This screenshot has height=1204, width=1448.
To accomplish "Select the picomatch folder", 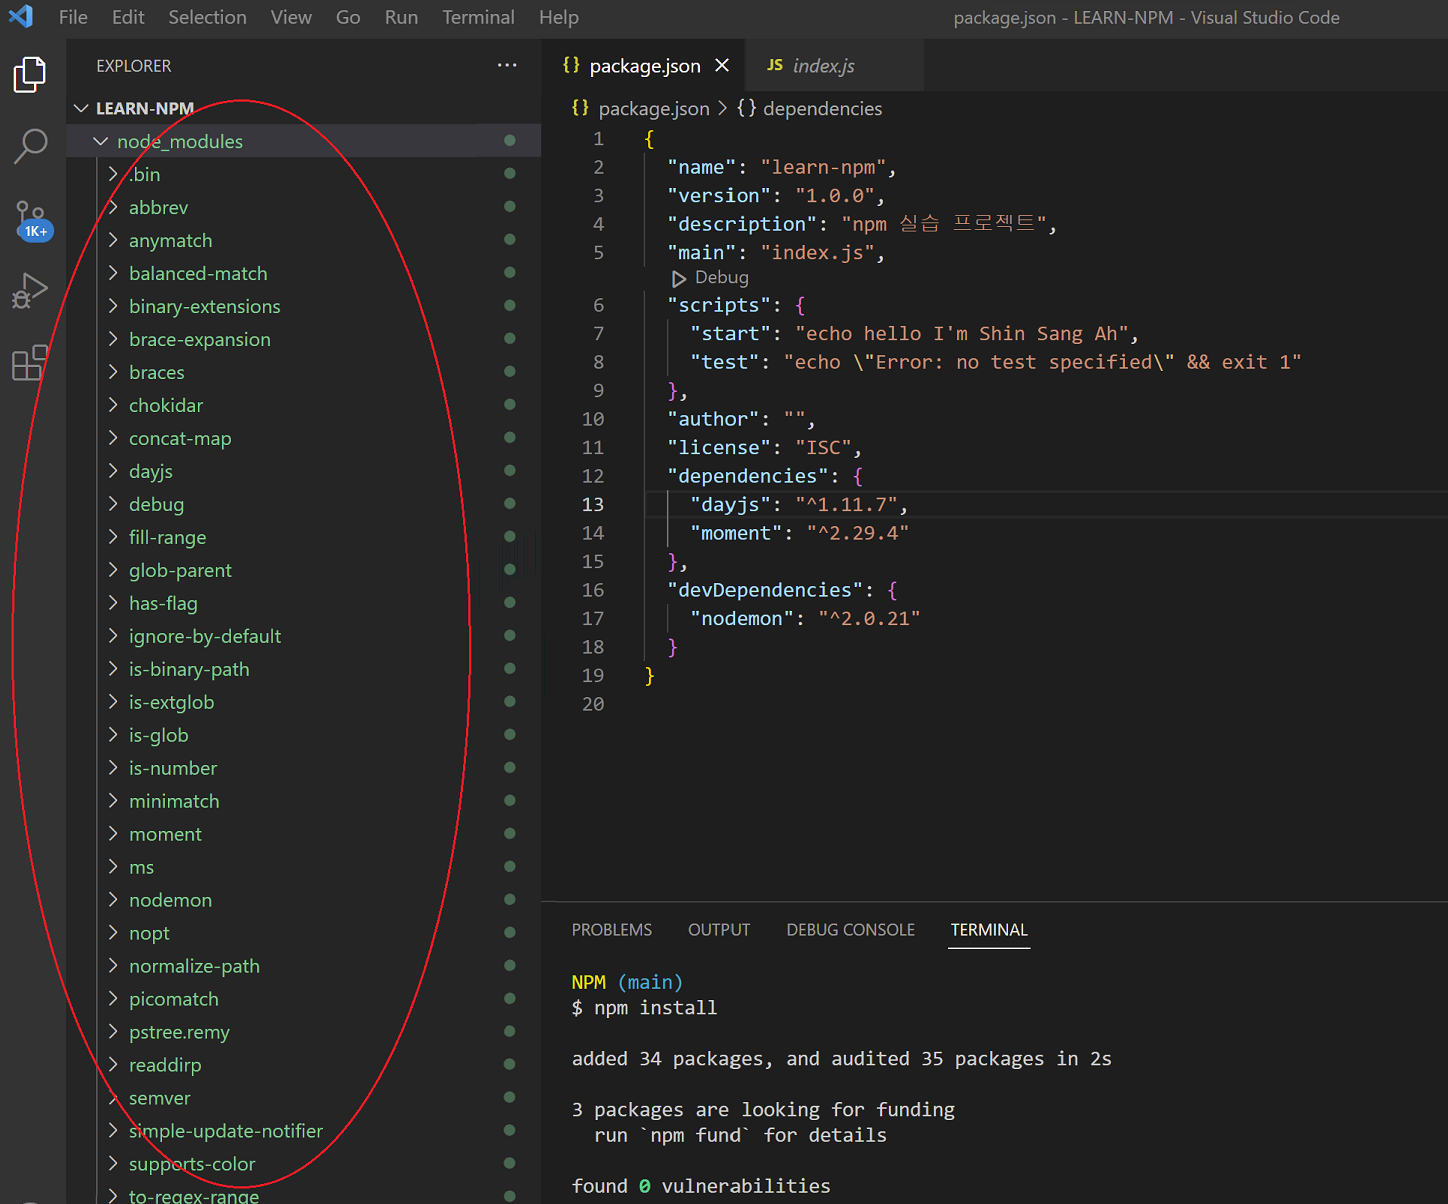I will pos(303,999).
